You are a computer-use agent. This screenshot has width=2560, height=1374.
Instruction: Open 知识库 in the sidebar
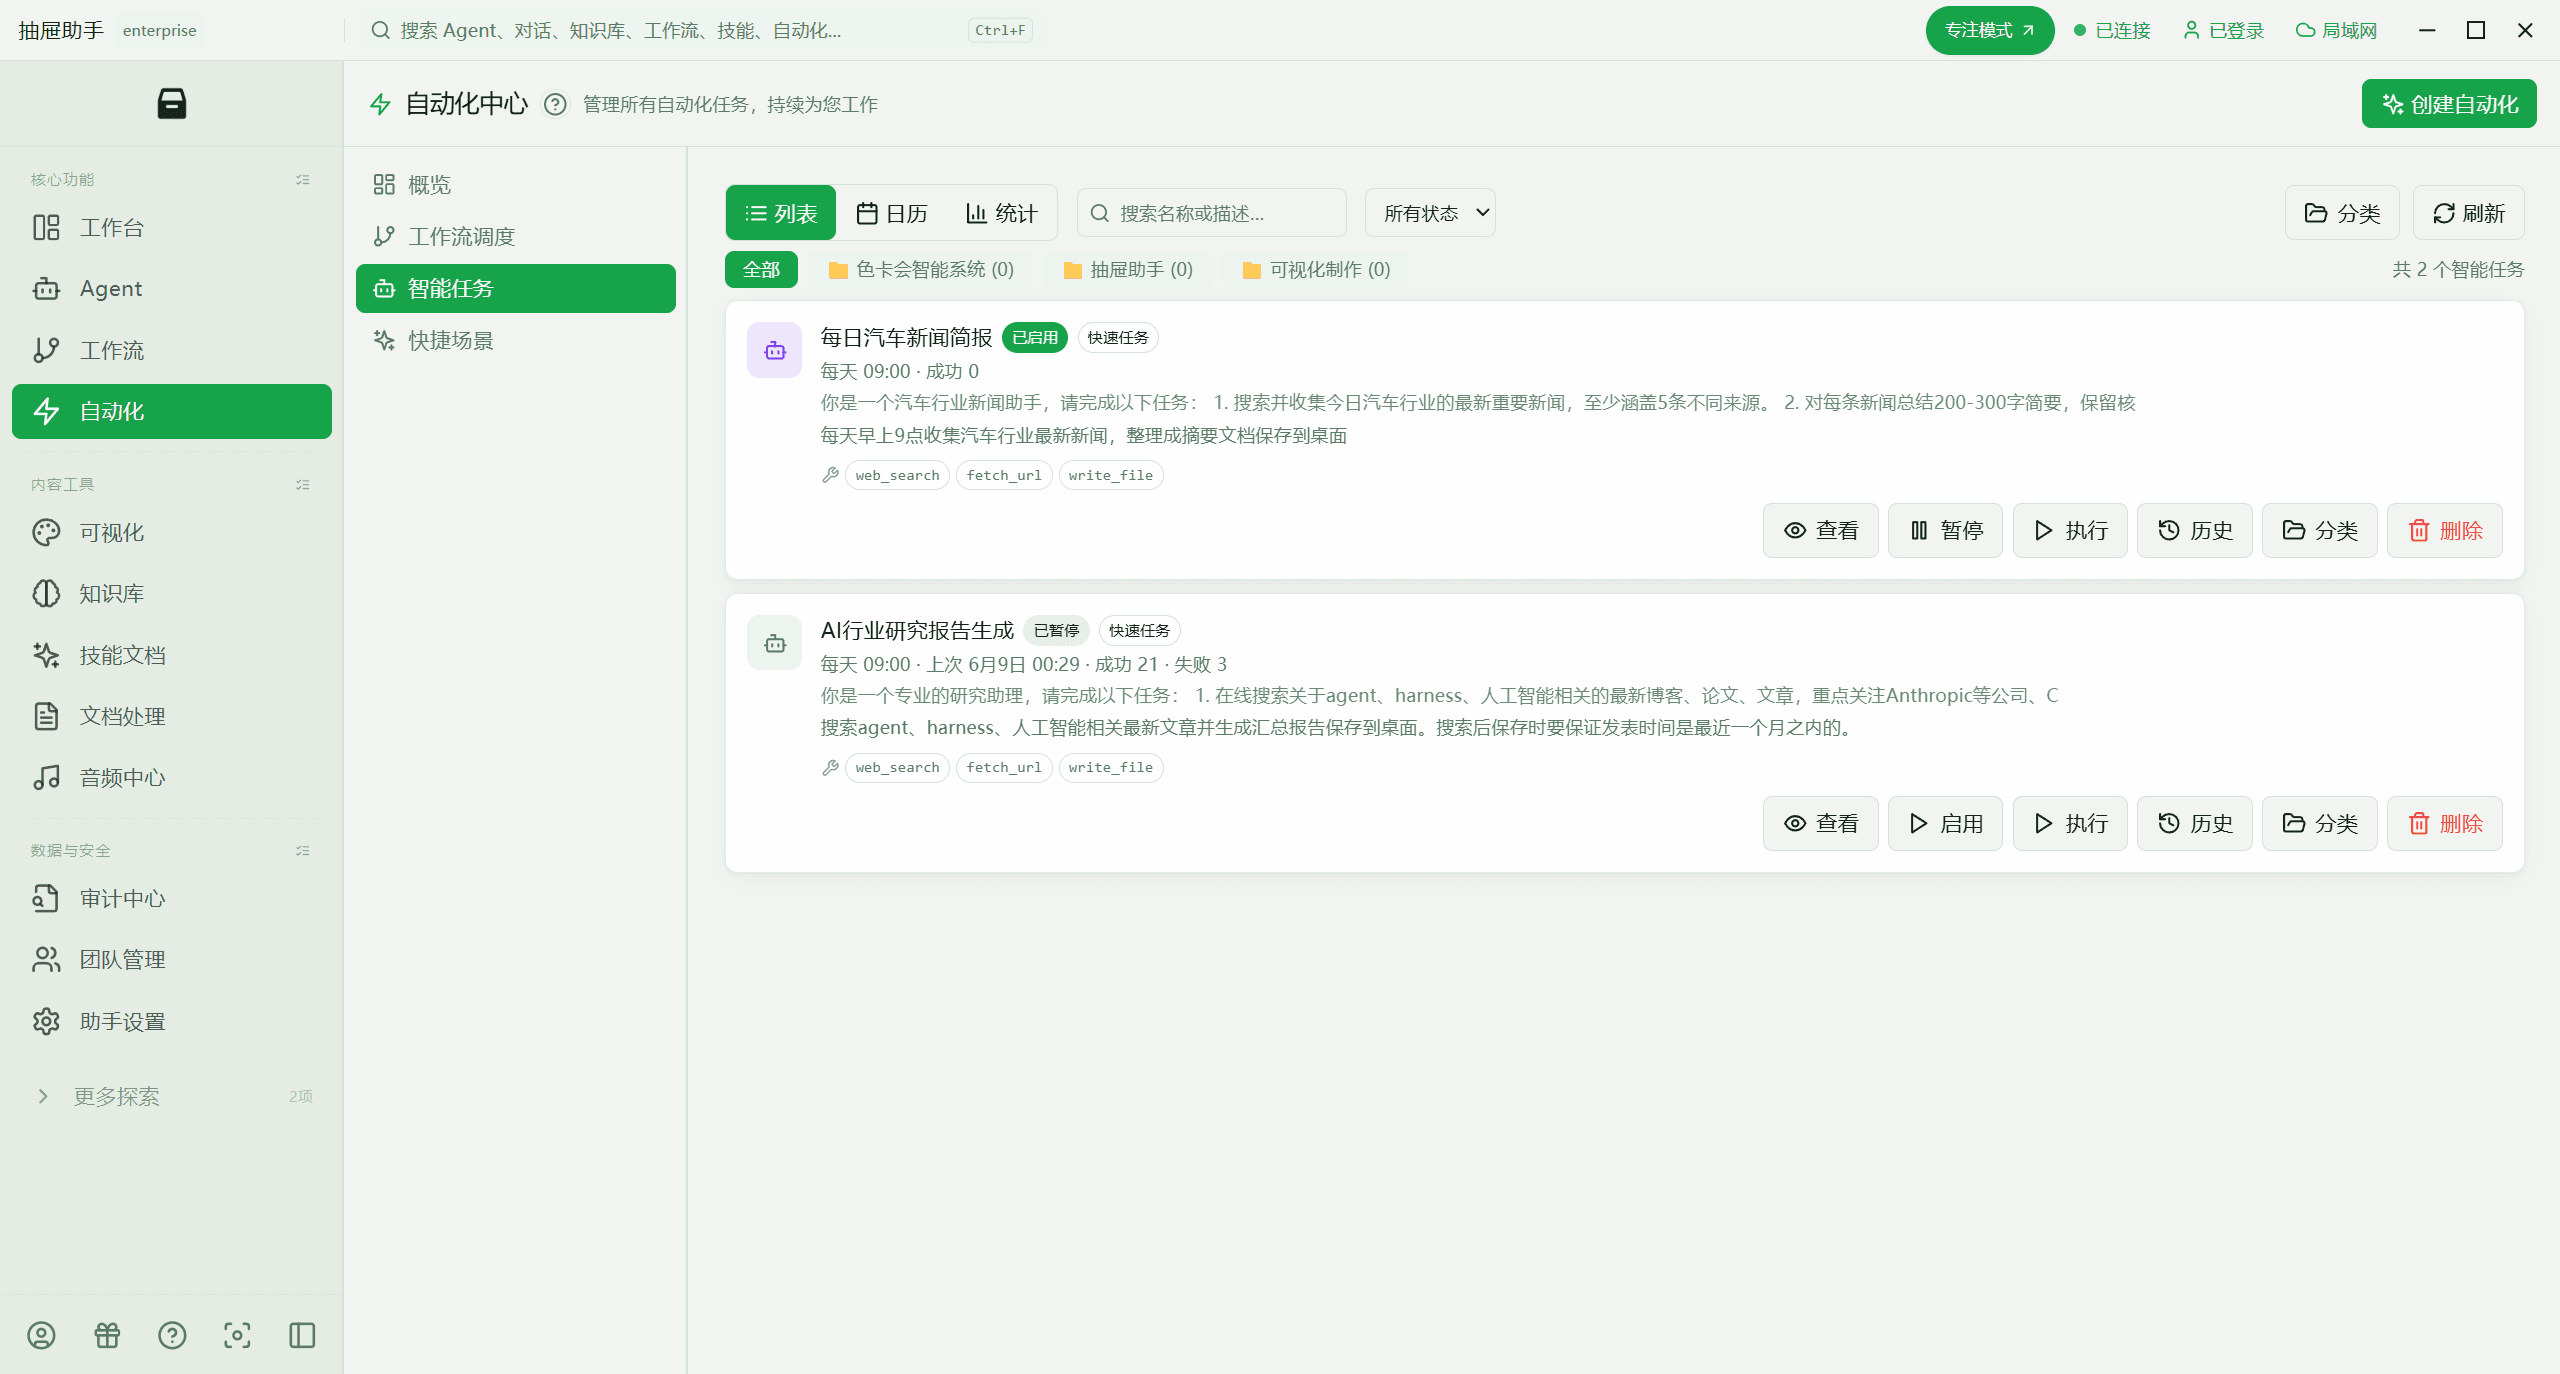coord(172,593)
